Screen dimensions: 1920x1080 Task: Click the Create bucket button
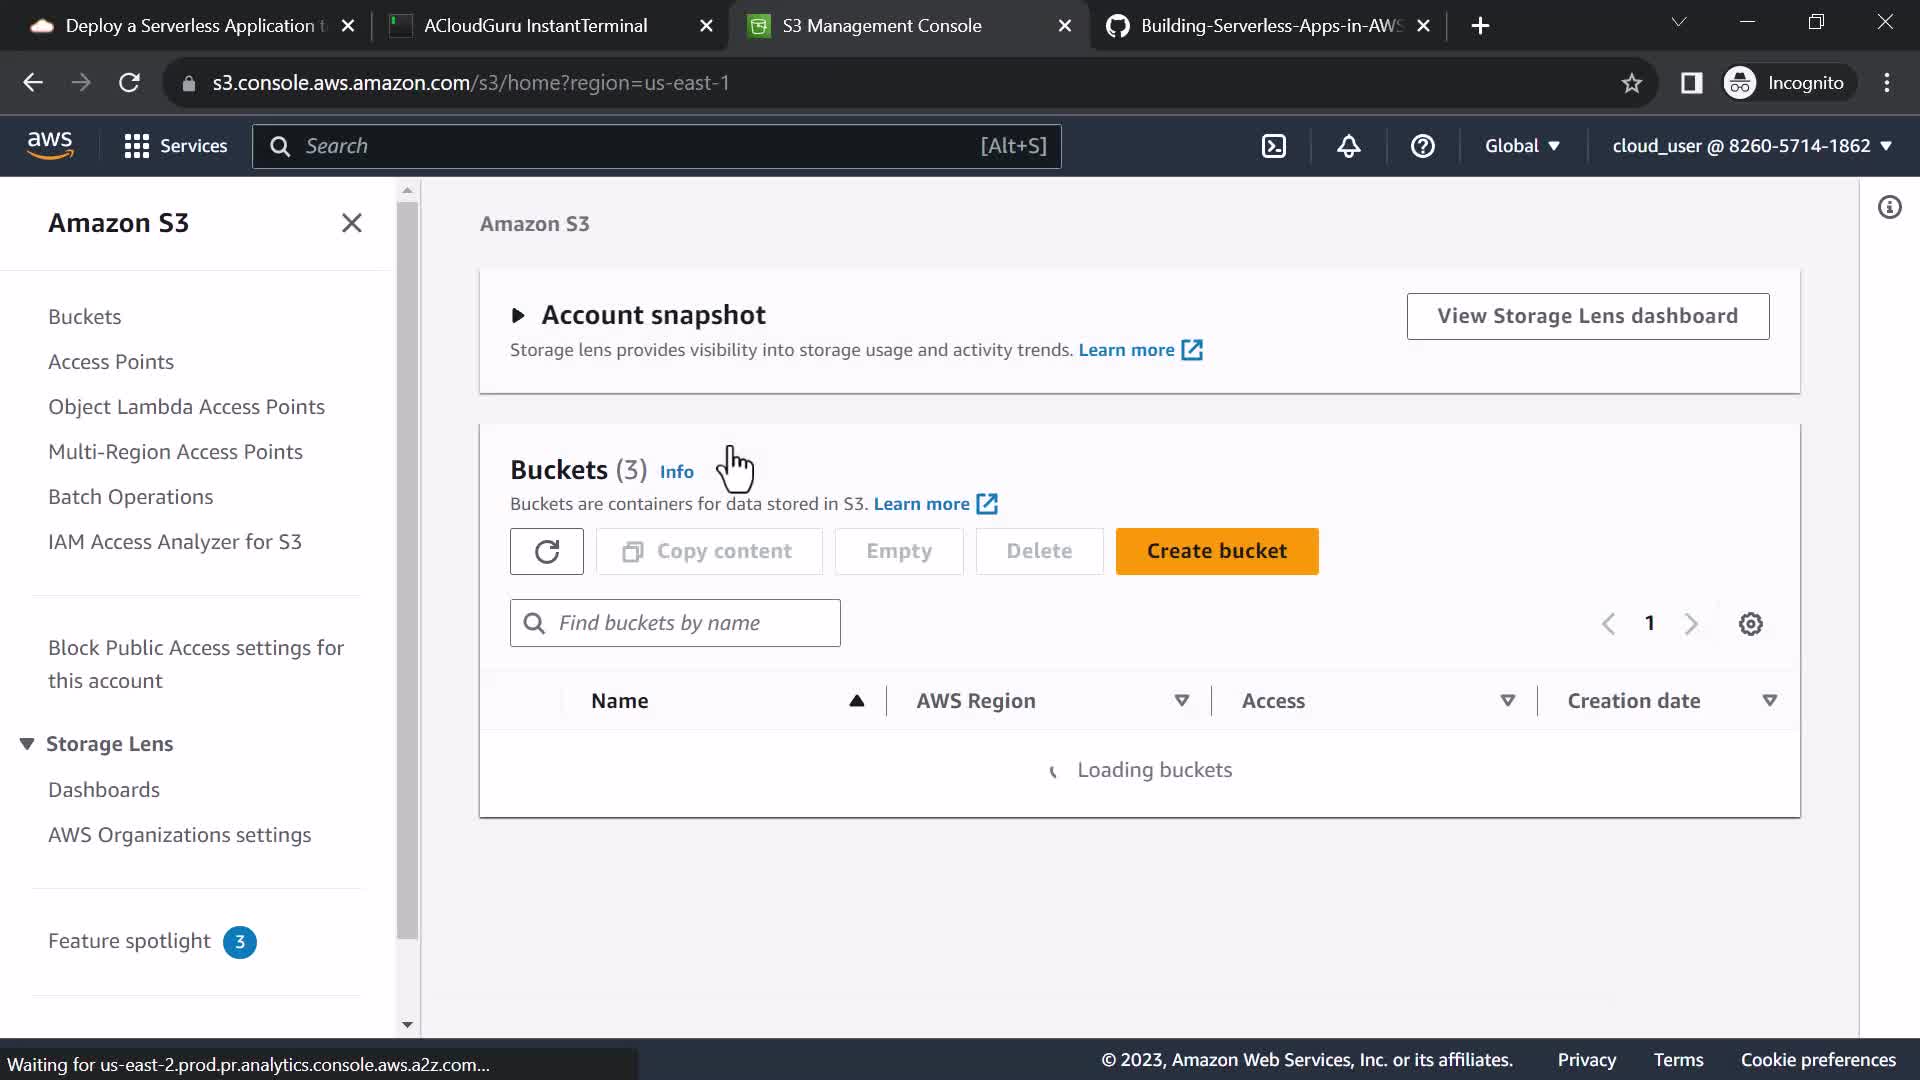click(x=1216, y=551)
